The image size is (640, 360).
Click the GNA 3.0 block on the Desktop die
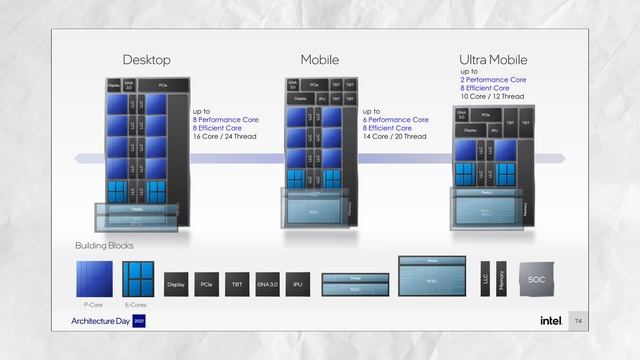click(x=129, y=86)
